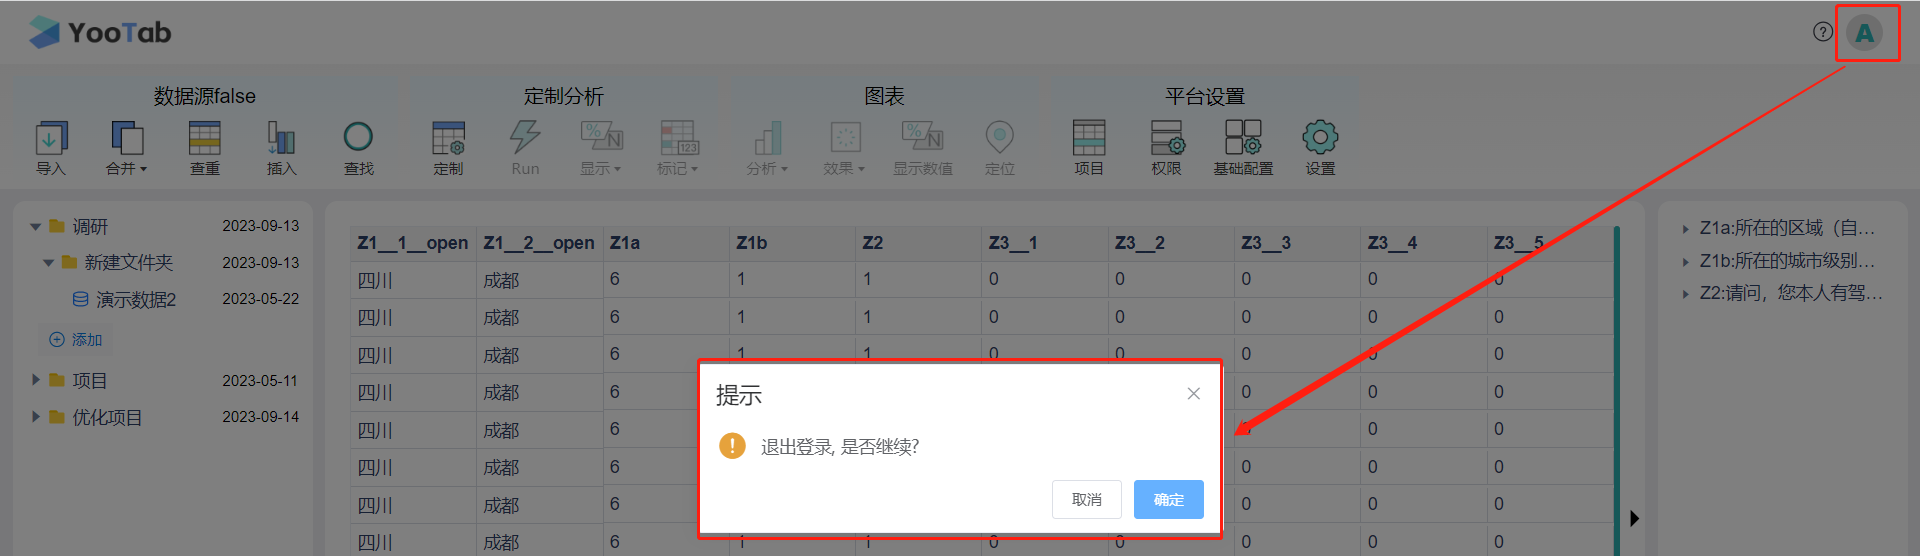This screenshot has width=1920, height=556.
Task: Select the 演示数据2 dataset
Action: (x=136, y=300)
